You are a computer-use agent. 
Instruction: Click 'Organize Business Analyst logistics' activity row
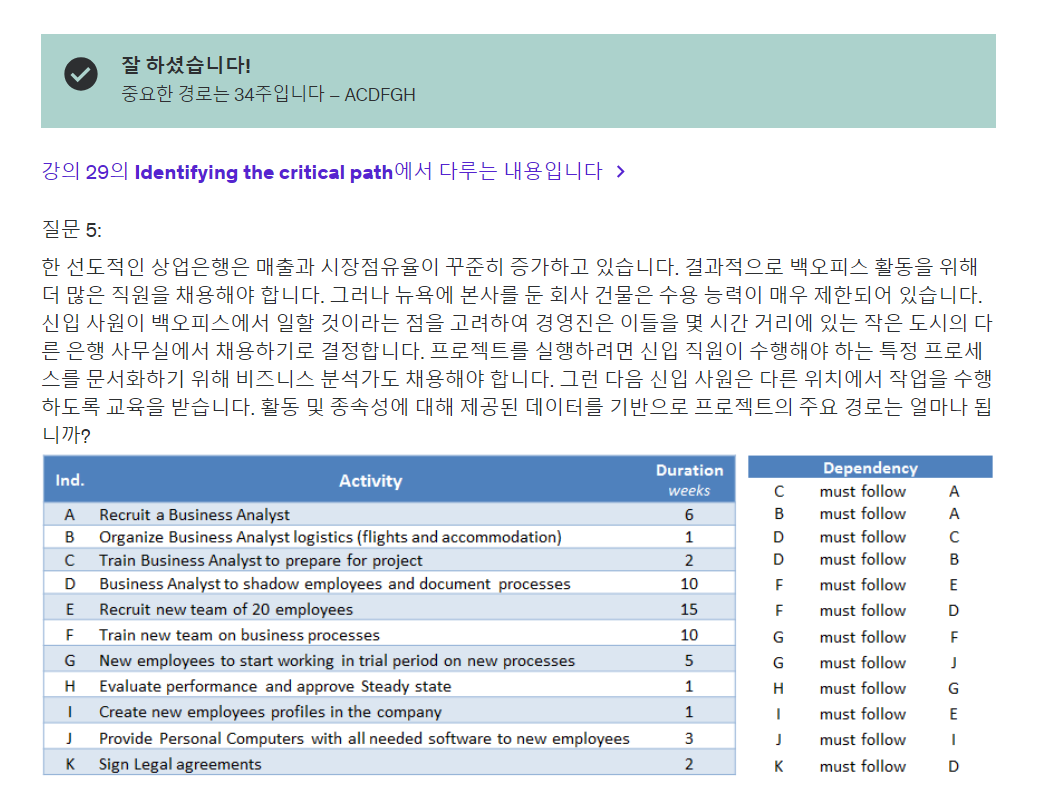point(389,537)
